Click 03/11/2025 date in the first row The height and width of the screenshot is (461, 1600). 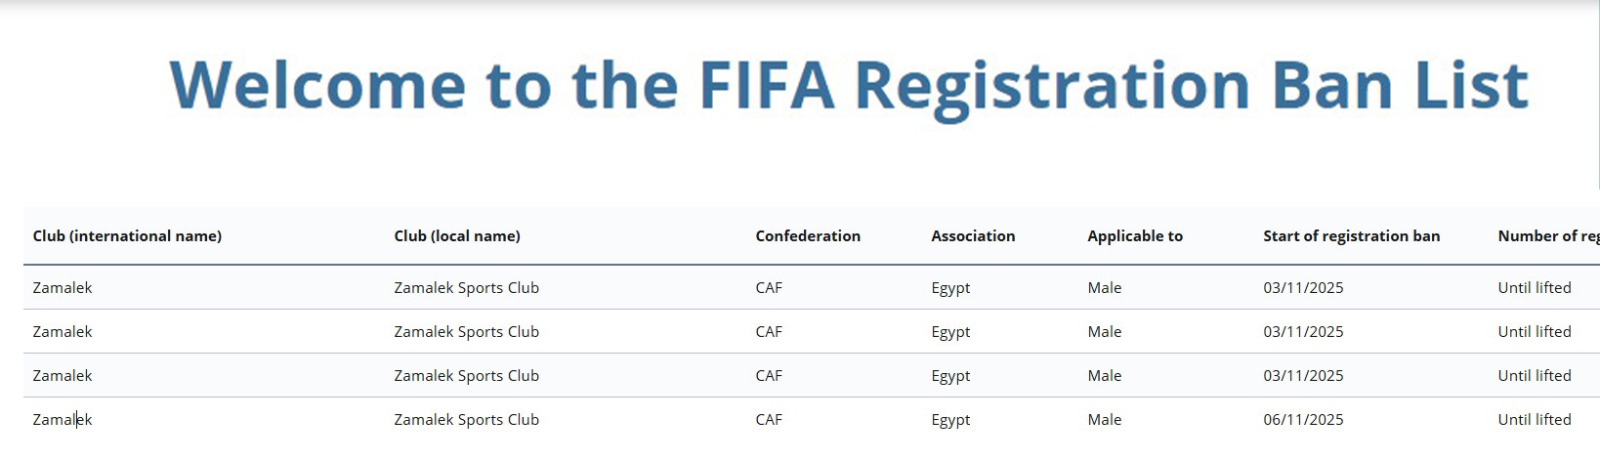[x=1303, y=288]
